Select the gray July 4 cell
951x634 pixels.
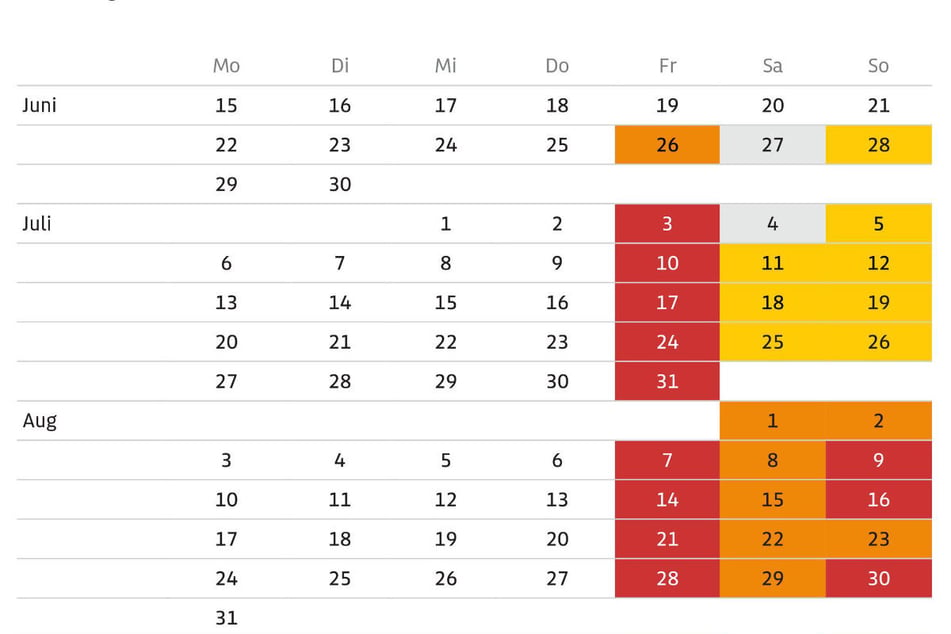(x=773, y=224)
